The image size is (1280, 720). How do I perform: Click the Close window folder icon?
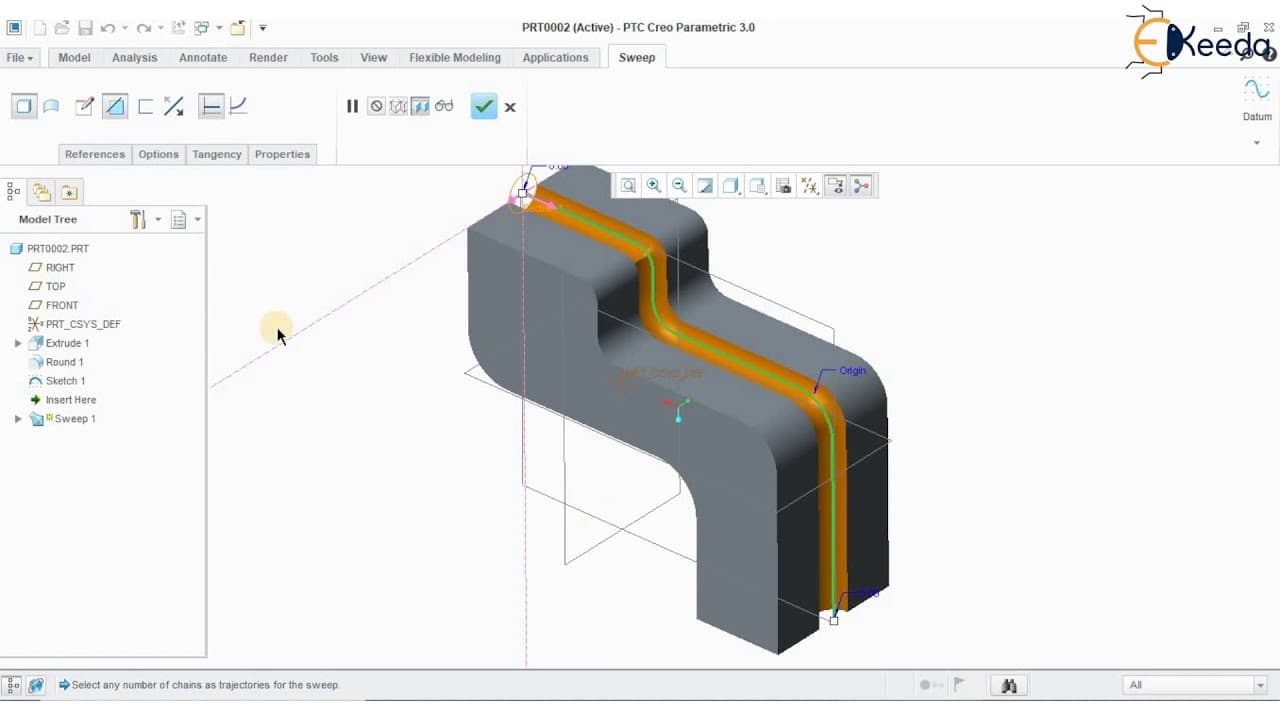(238, 28)
